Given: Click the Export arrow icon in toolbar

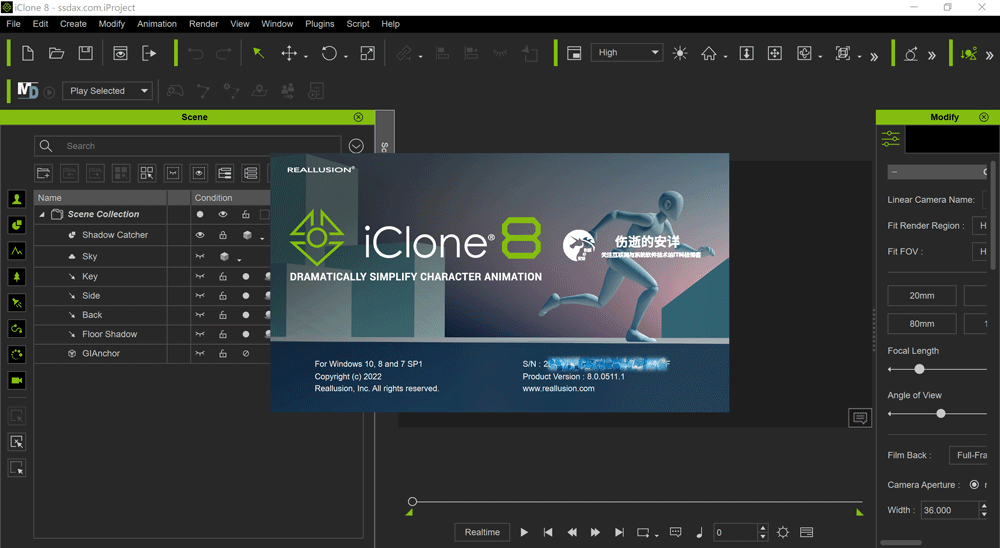Looking at the screenshot, I should [149, 53].
